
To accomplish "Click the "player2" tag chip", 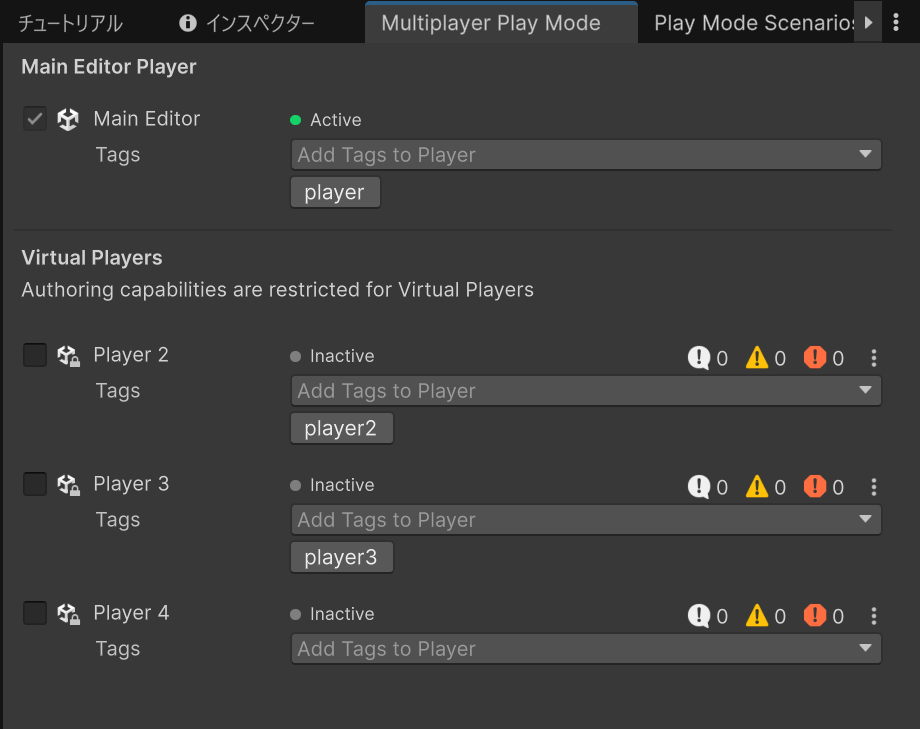I will (x=341, y=428).
